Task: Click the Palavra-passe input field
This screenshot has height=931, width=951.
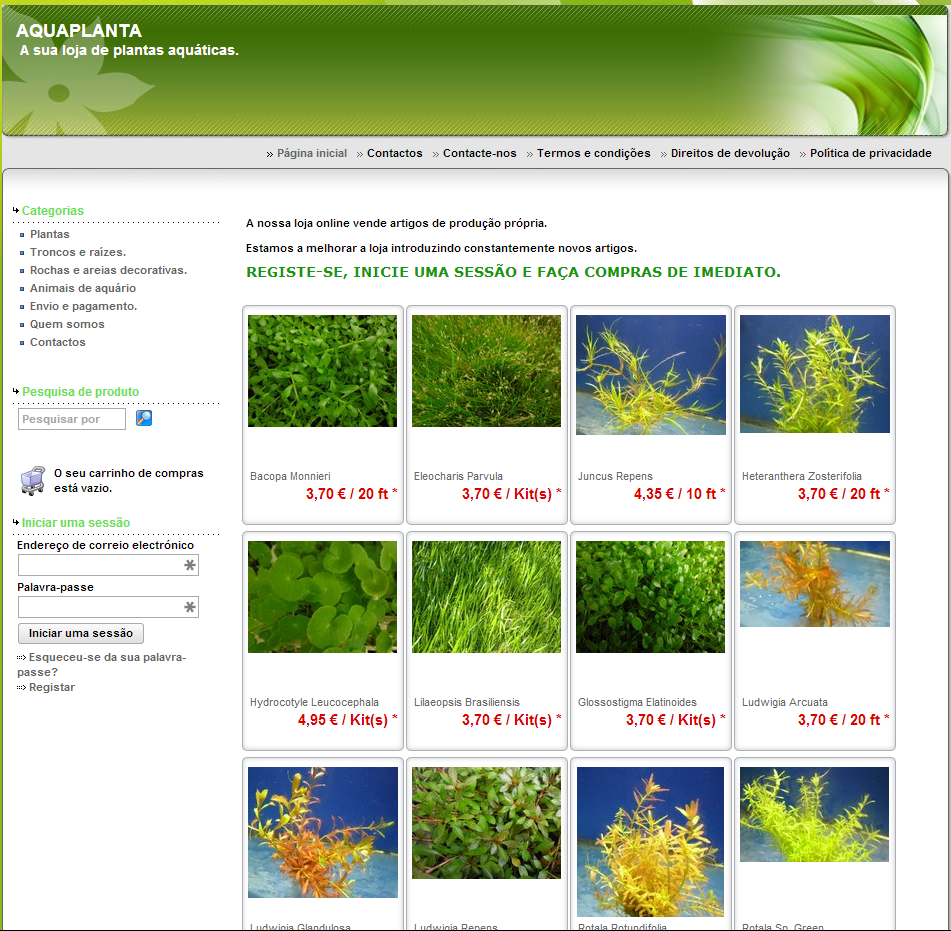Action: [x=100, y=607]
